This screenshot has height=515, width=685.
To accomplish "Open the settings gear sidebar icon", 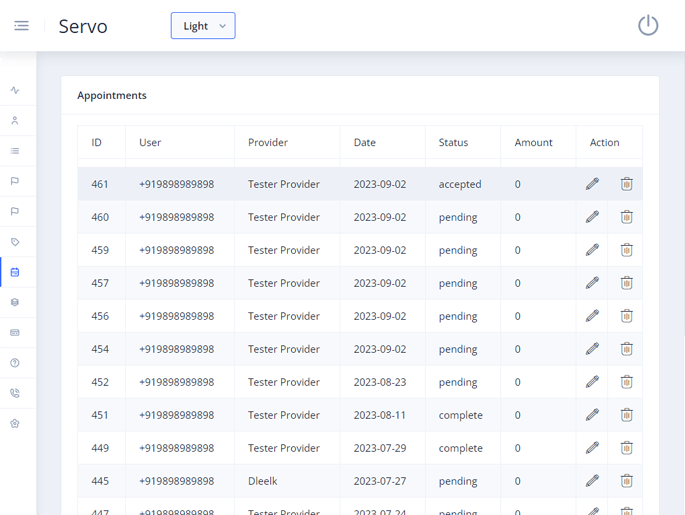I will (x=15, y=423).
